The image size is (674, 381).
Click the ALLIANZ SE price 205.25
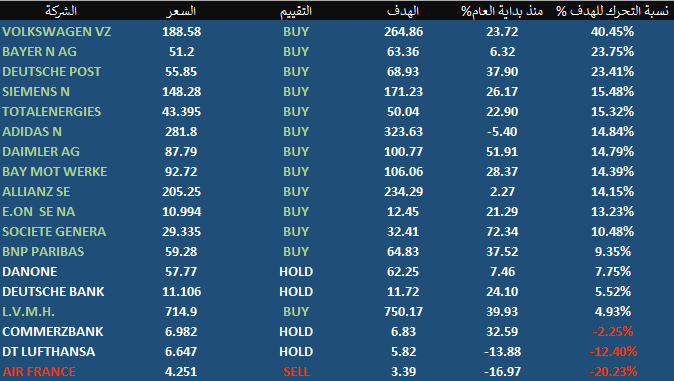[181, 191]
